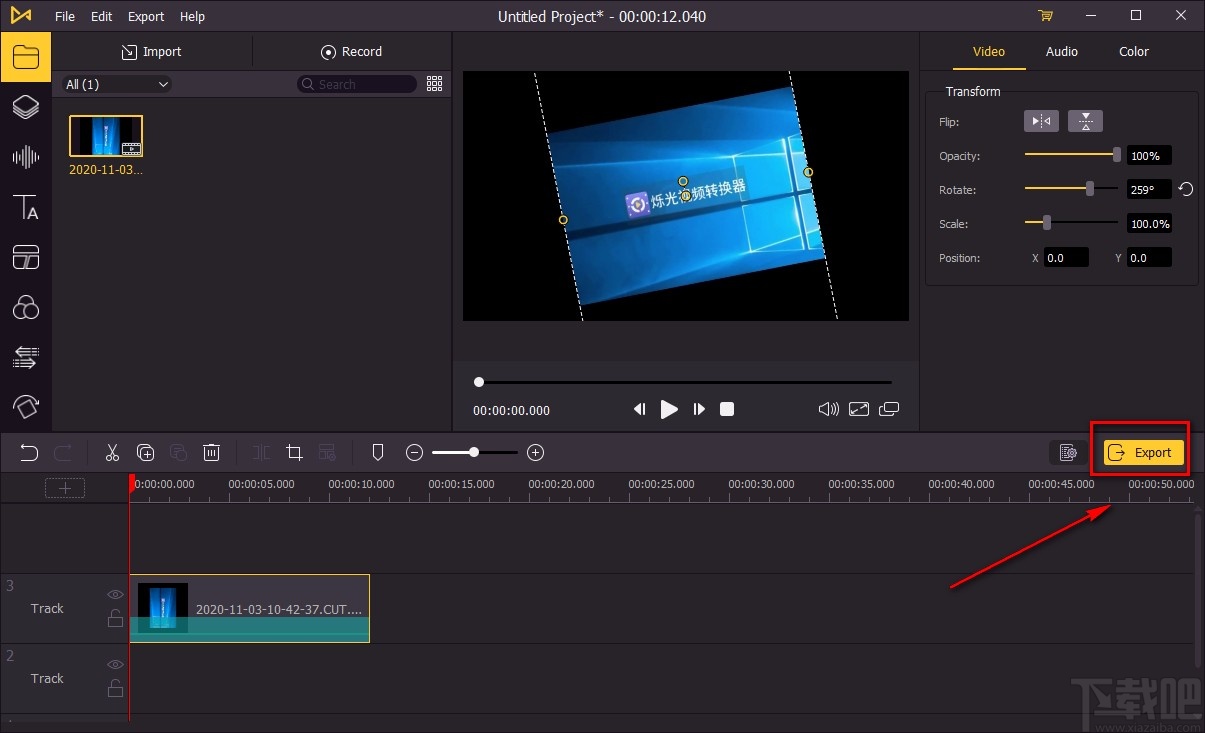
Task: Toggle visibility of Track 2
Action: point(115,664)
